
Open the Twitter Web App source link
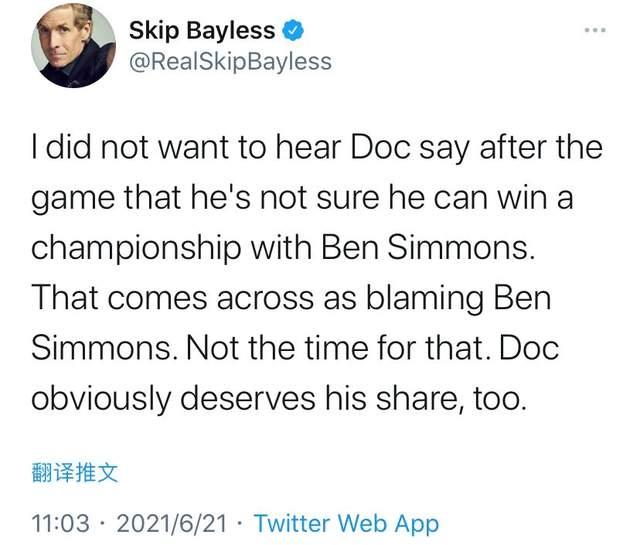346,522
